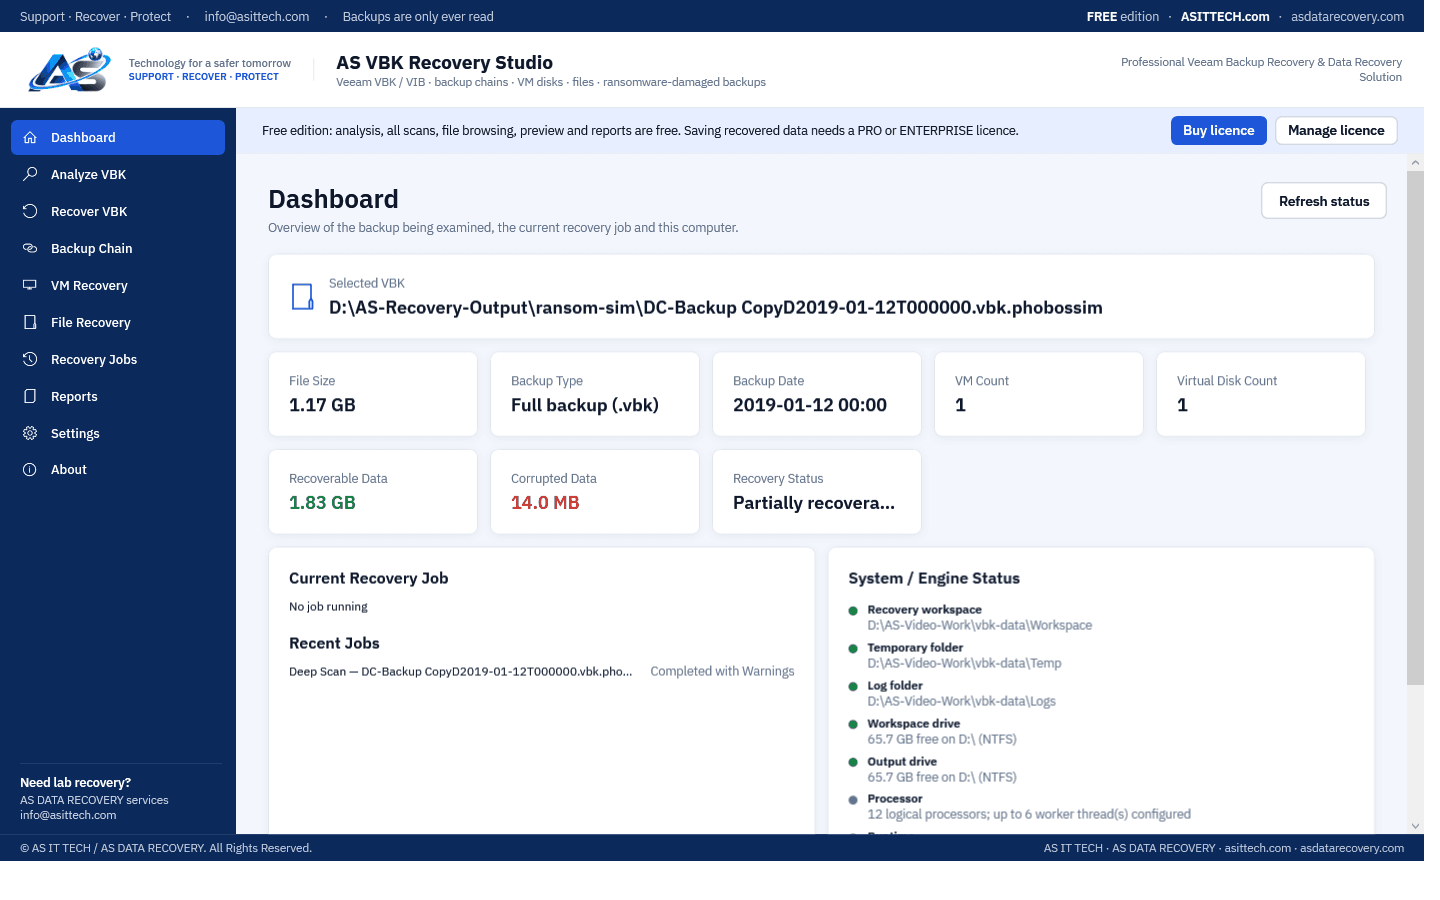
Task: Click the Selected VBK file icon
Action: pyautogui.click(x=303, y=296)
